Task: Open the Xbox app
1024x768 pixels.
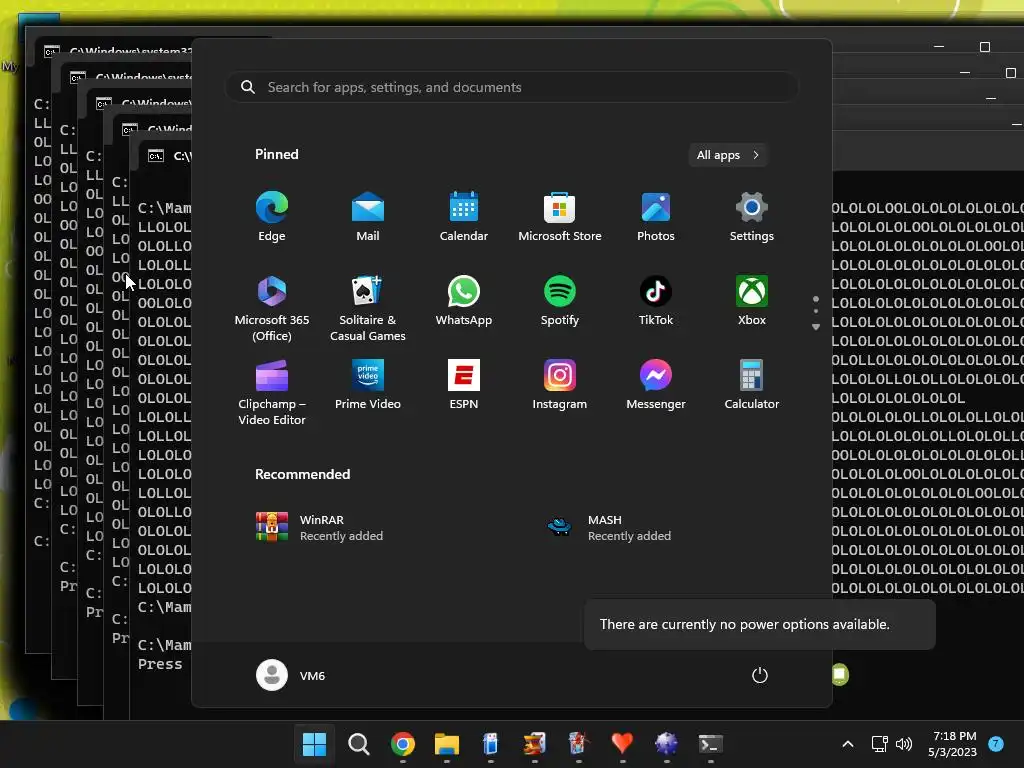Action: coord(752,301)
